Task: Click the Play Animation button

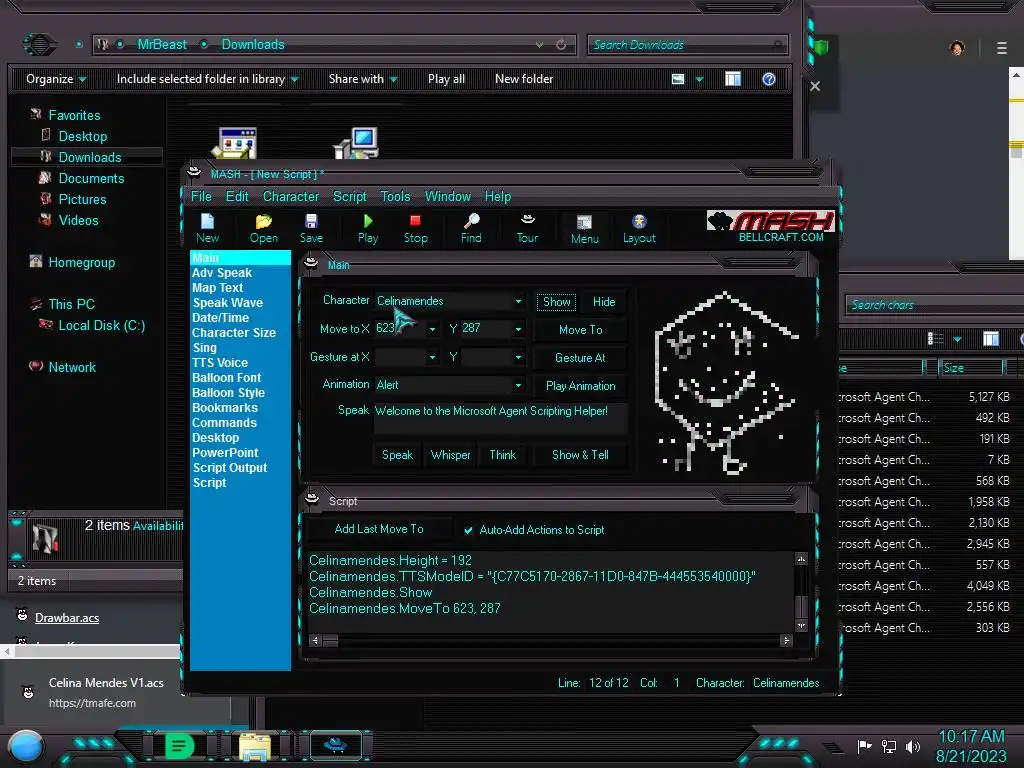Action: pos(581,386)
